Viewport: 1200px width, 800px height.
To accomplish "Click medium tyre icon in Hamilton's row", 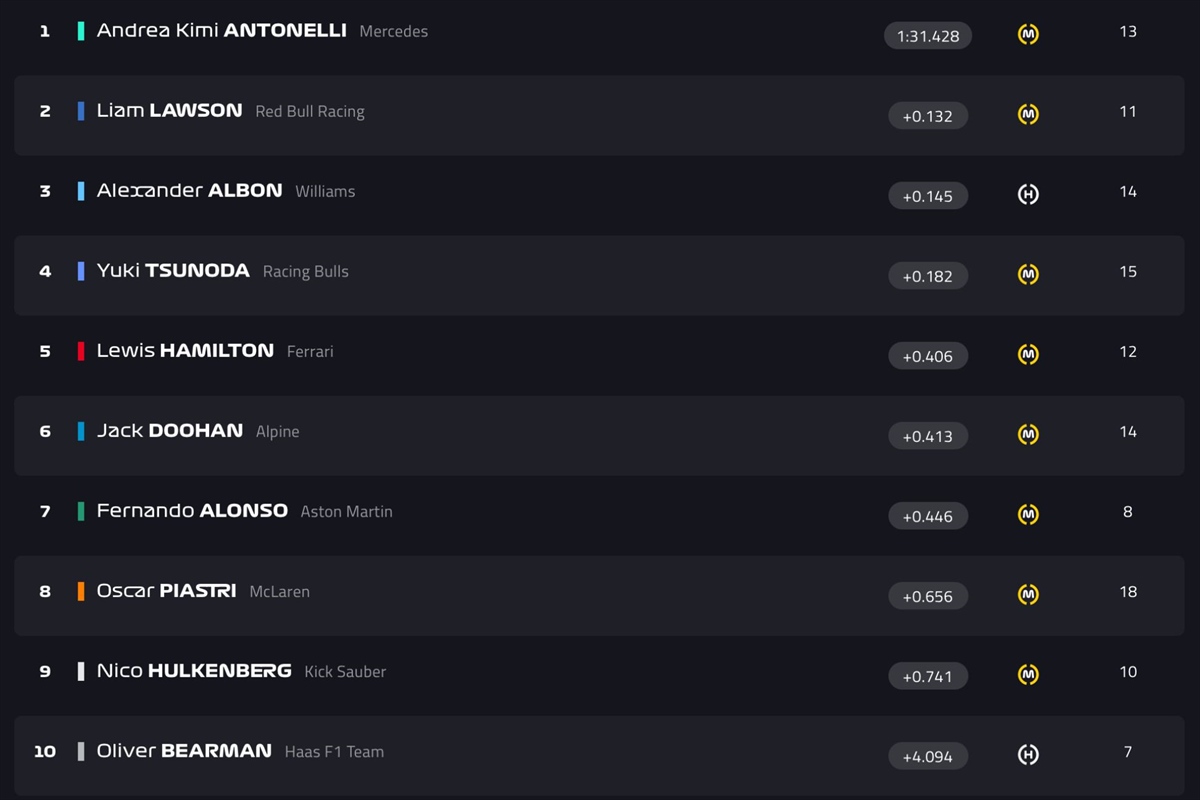I will point(1028,354).
